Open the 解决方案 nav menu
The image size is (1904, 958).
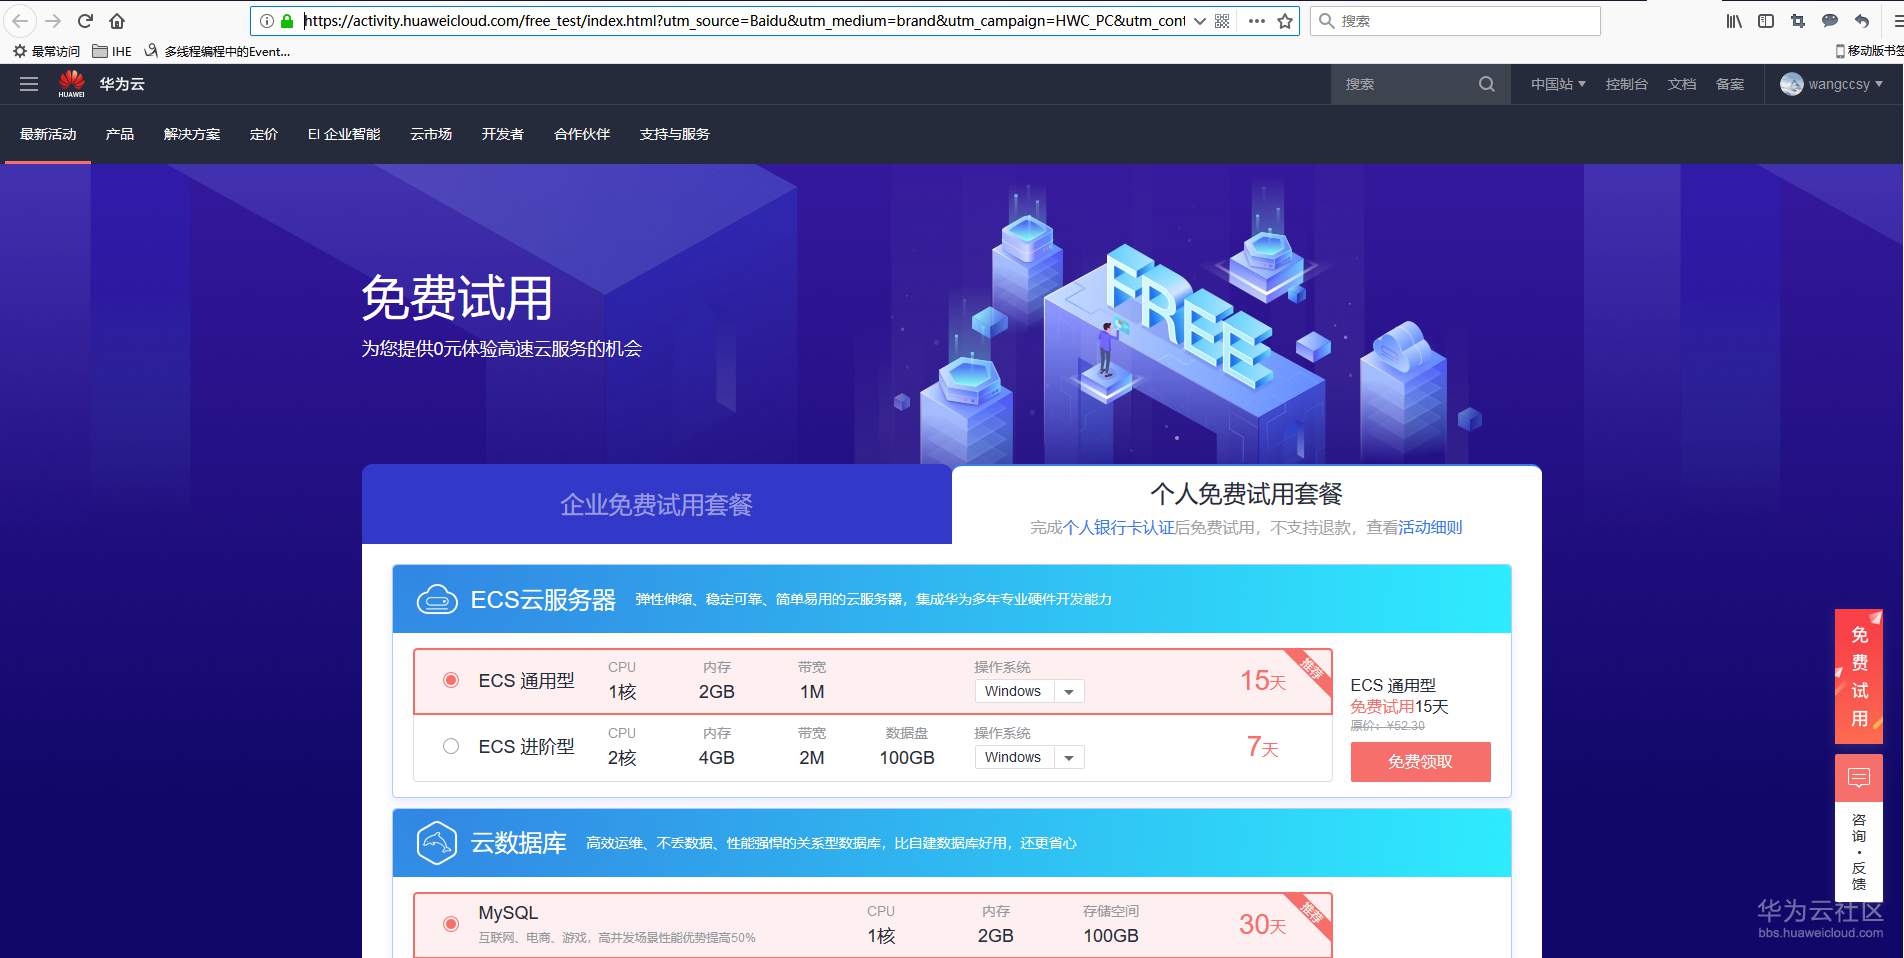(192, 134)
